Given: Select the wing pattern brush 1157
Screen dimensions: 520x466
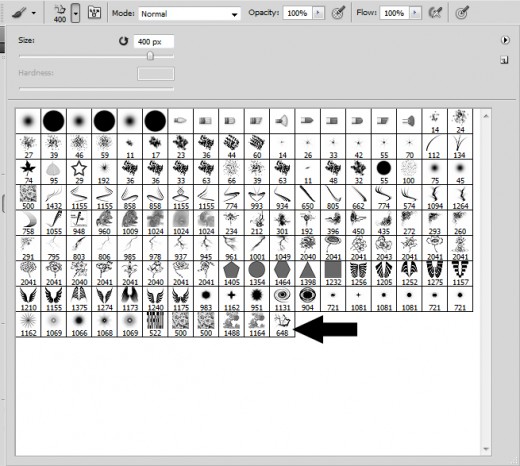Looking at the screenshot, I should tap(460, 274).
